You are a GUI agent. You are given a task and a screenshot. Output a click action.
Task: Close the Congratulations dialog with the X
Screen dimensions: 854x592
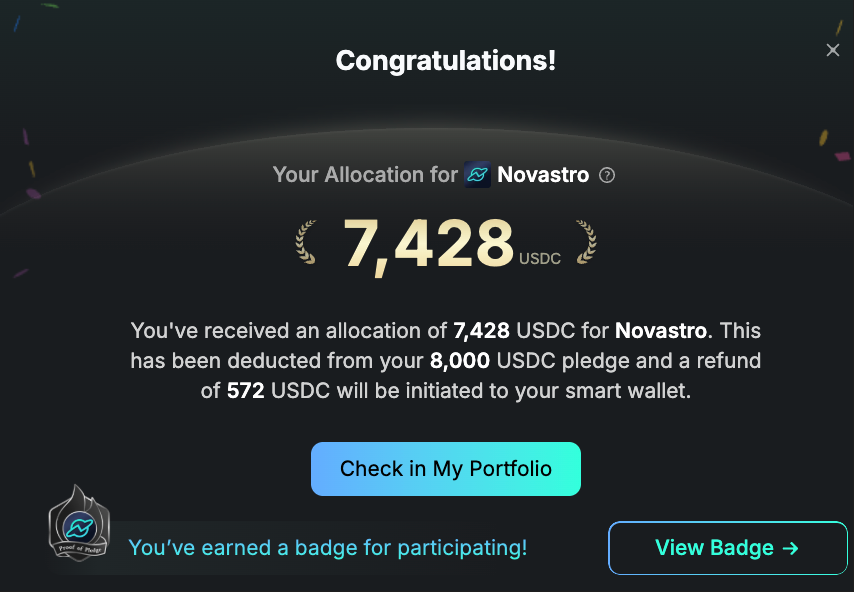pos(832,50)
